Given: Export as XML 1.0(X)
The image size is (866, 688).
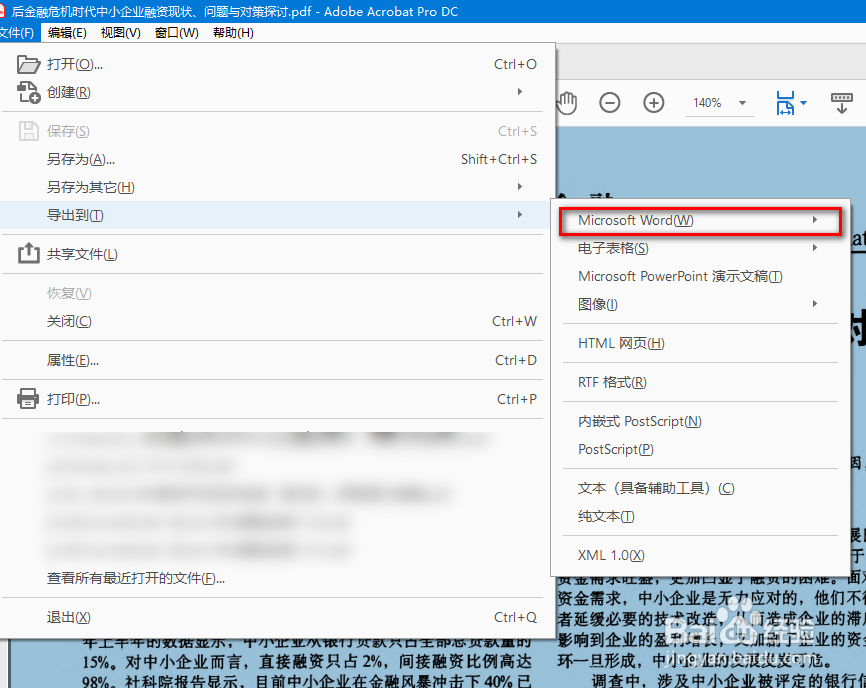Looking at the screenshot, I should click(x=700, y=555).
